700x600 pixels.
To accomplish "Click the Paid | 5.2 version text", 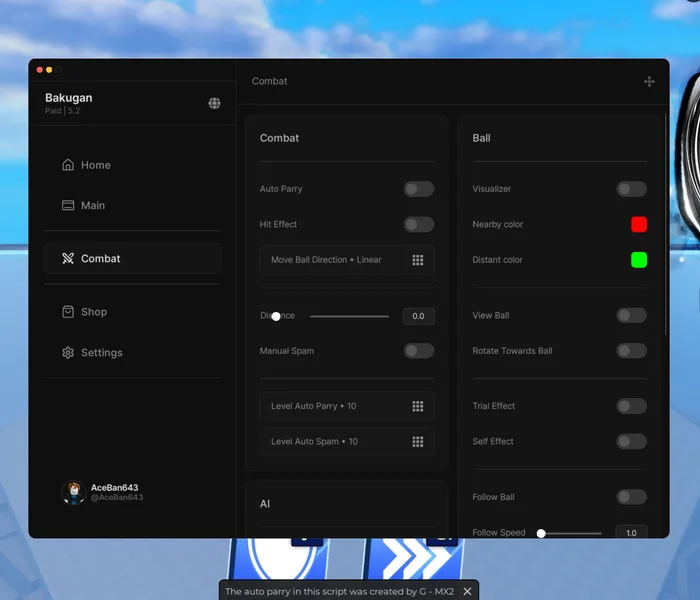I will point(62,111).
